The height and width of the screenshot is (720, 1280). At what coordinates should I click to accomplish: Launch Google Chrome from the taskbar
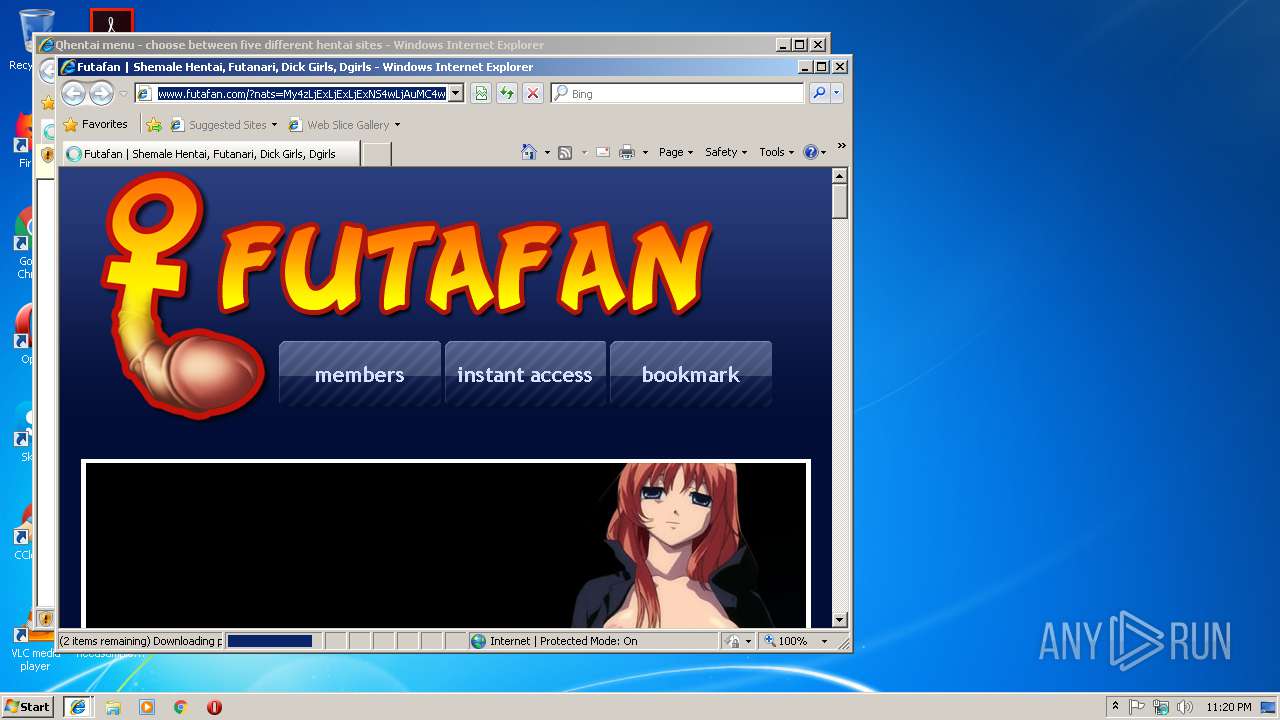(181, 707)
